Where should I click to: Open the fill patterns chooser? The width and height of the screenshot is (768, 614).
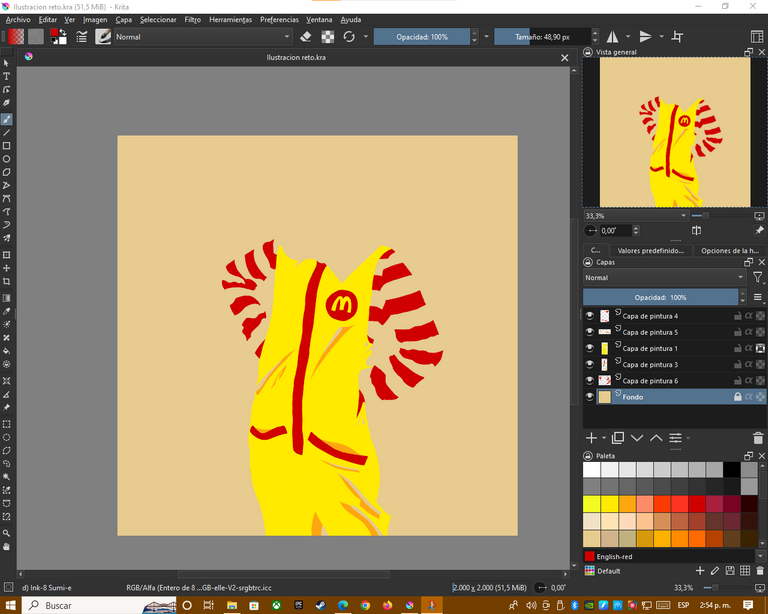(x=36, y=37)
